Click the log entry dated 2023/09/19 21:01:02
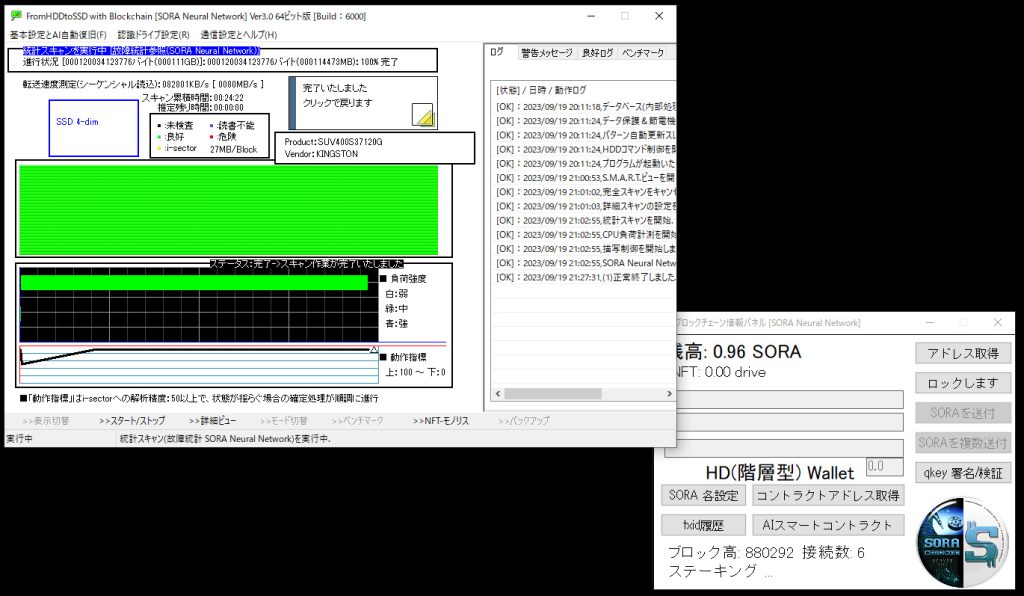1024x596 pixels. [x=586, y=192]
